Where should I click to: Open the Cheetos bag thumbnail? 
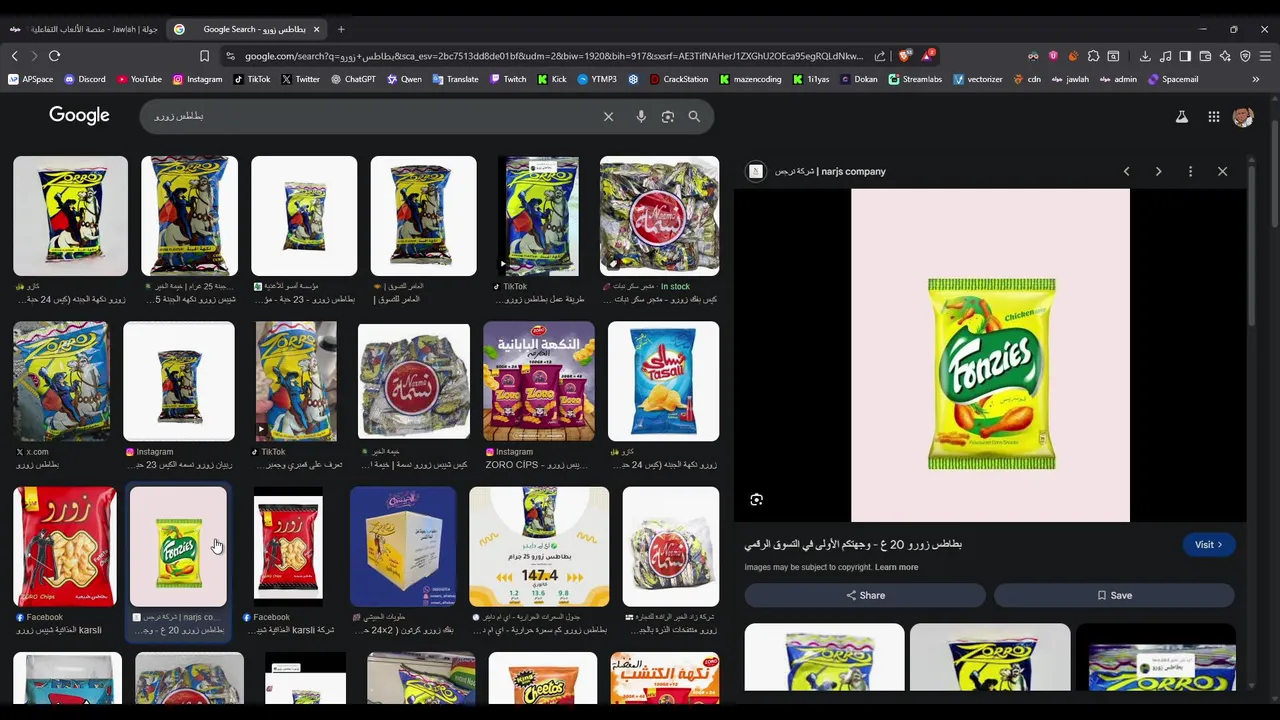point(543,678)
